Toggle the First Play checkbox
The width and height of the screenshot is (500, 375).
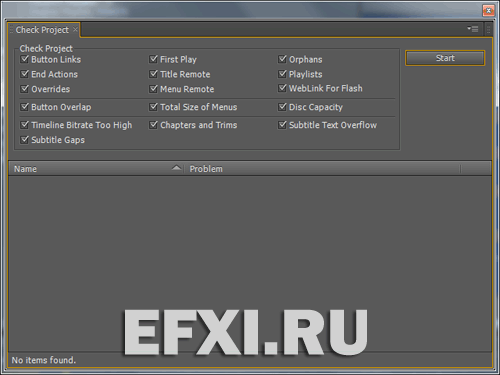(153, 59)
